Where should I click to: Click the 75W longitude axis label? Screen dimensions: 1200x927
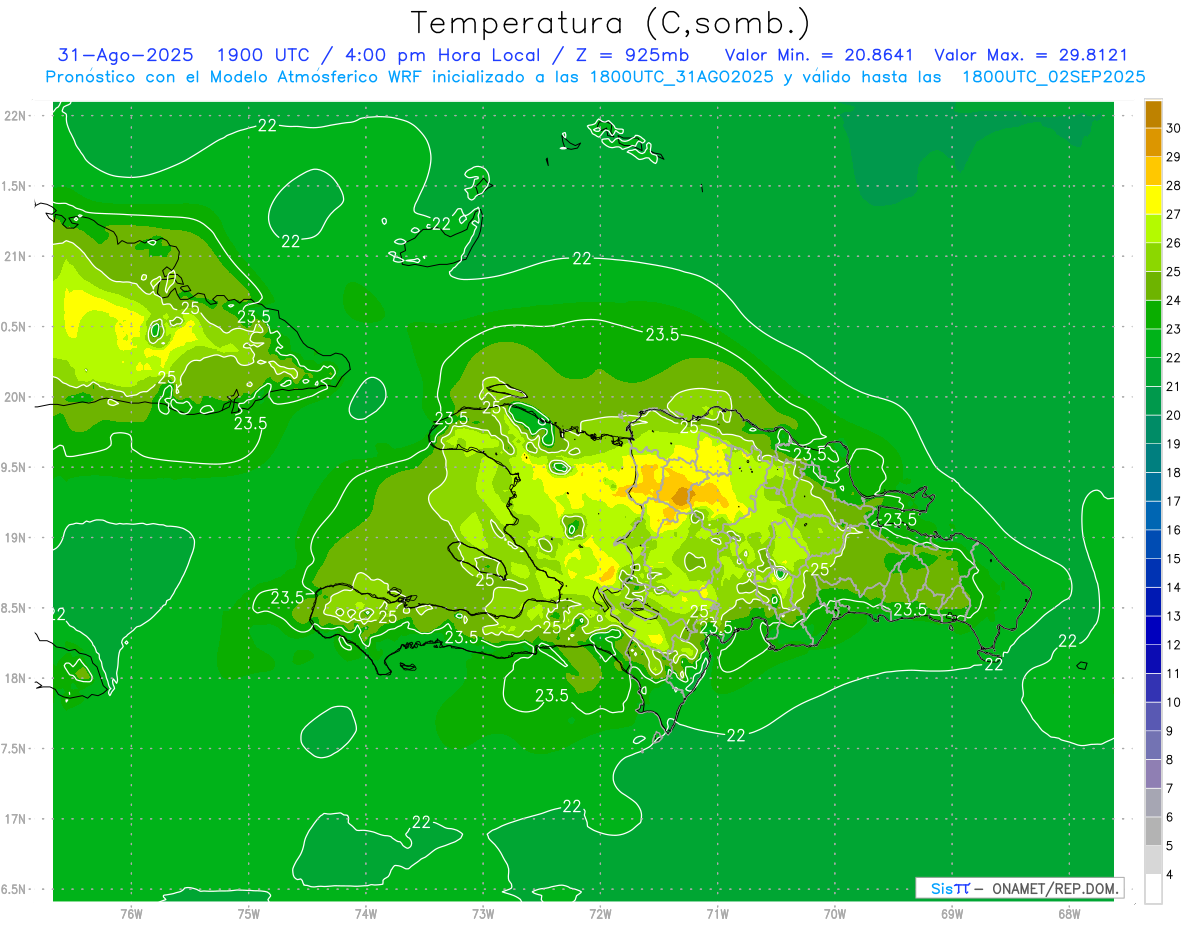coord(249,913)
